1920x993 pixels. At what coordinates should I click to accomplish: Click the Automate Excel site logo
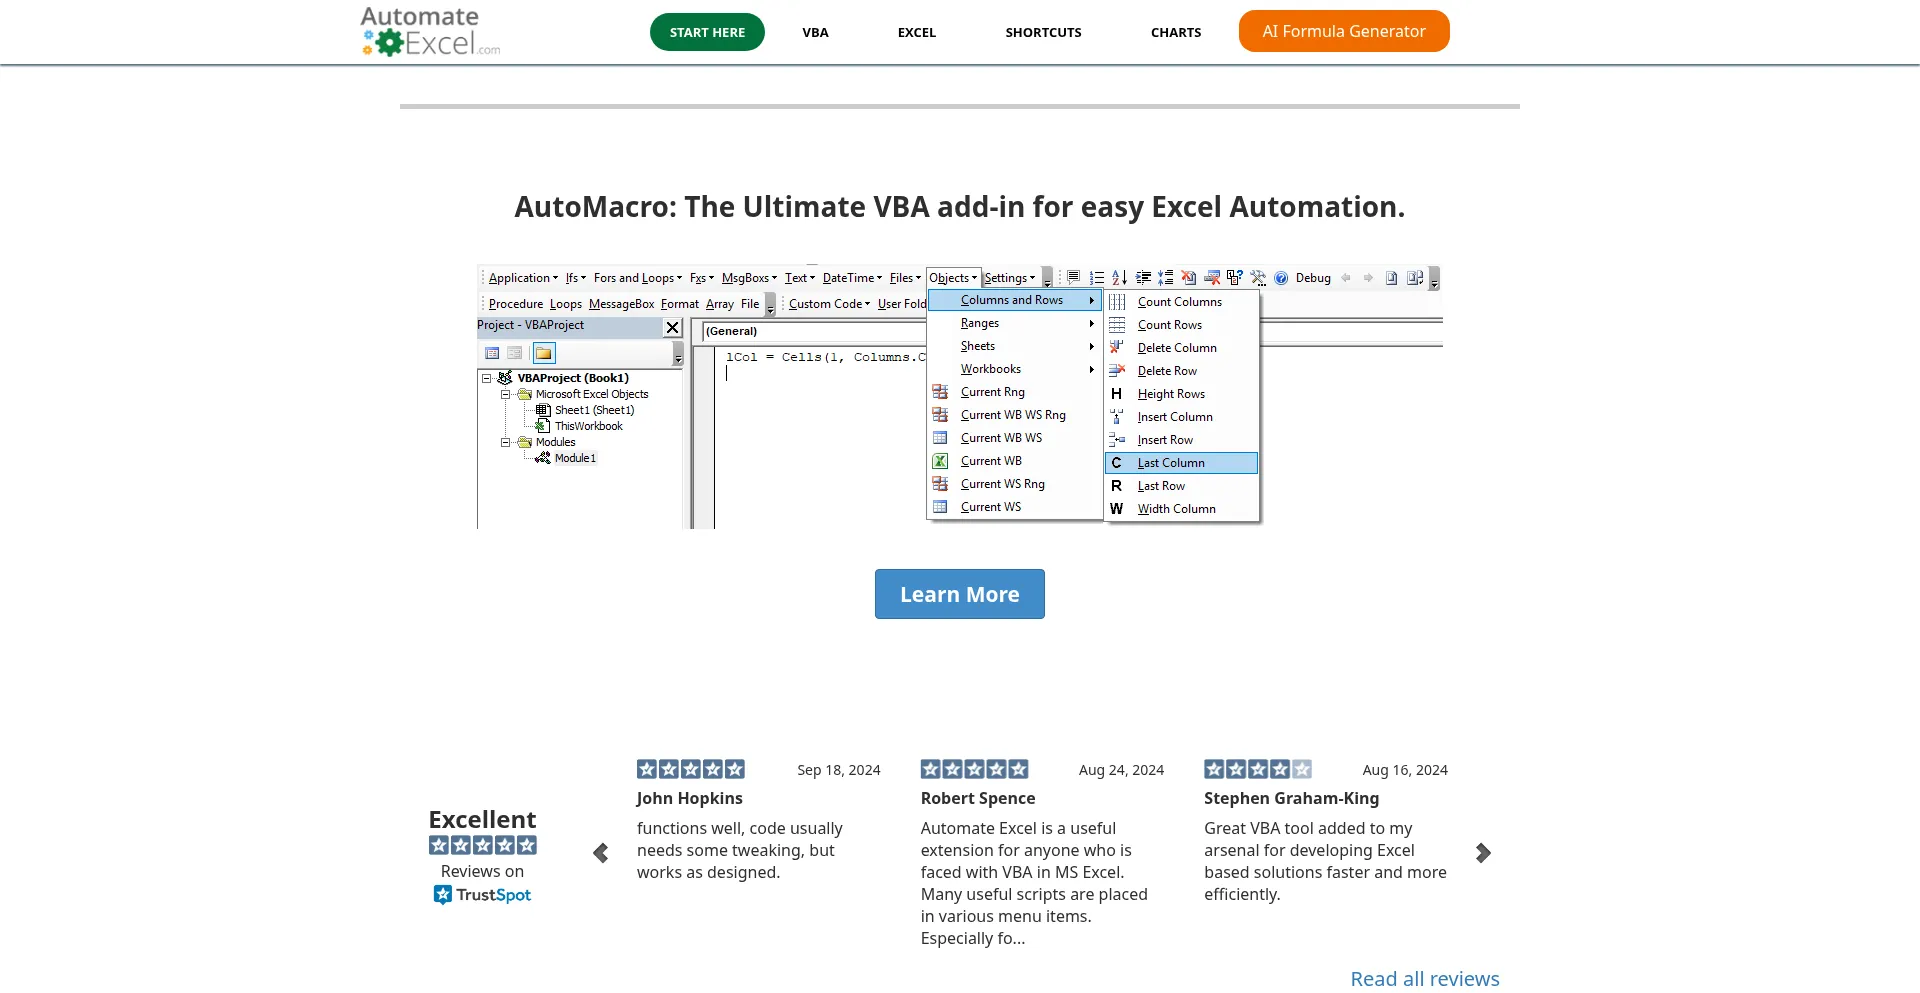coord(430,32)
